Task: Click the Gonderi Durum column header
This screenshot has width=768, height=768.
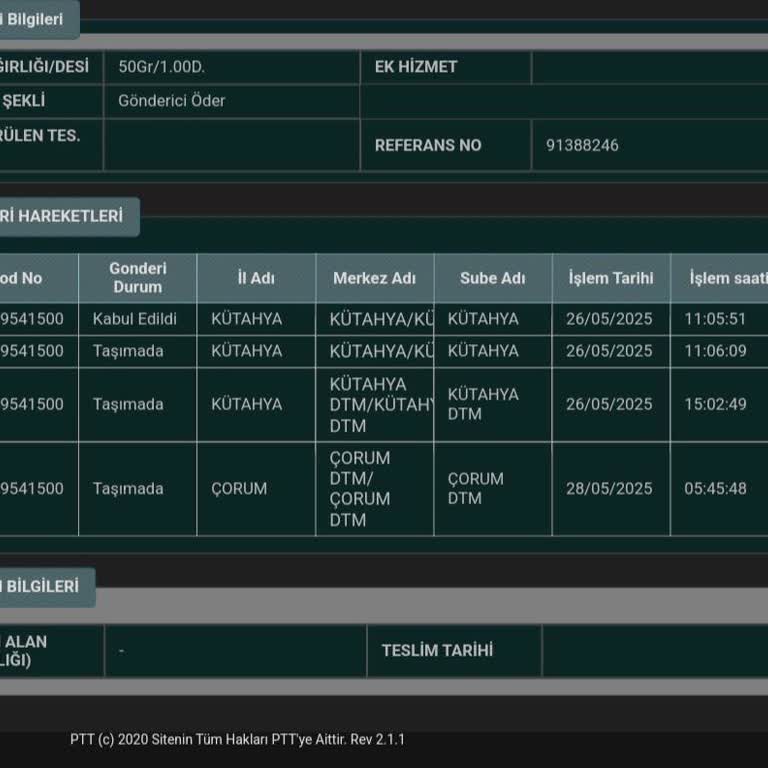Action: point(137,278)
